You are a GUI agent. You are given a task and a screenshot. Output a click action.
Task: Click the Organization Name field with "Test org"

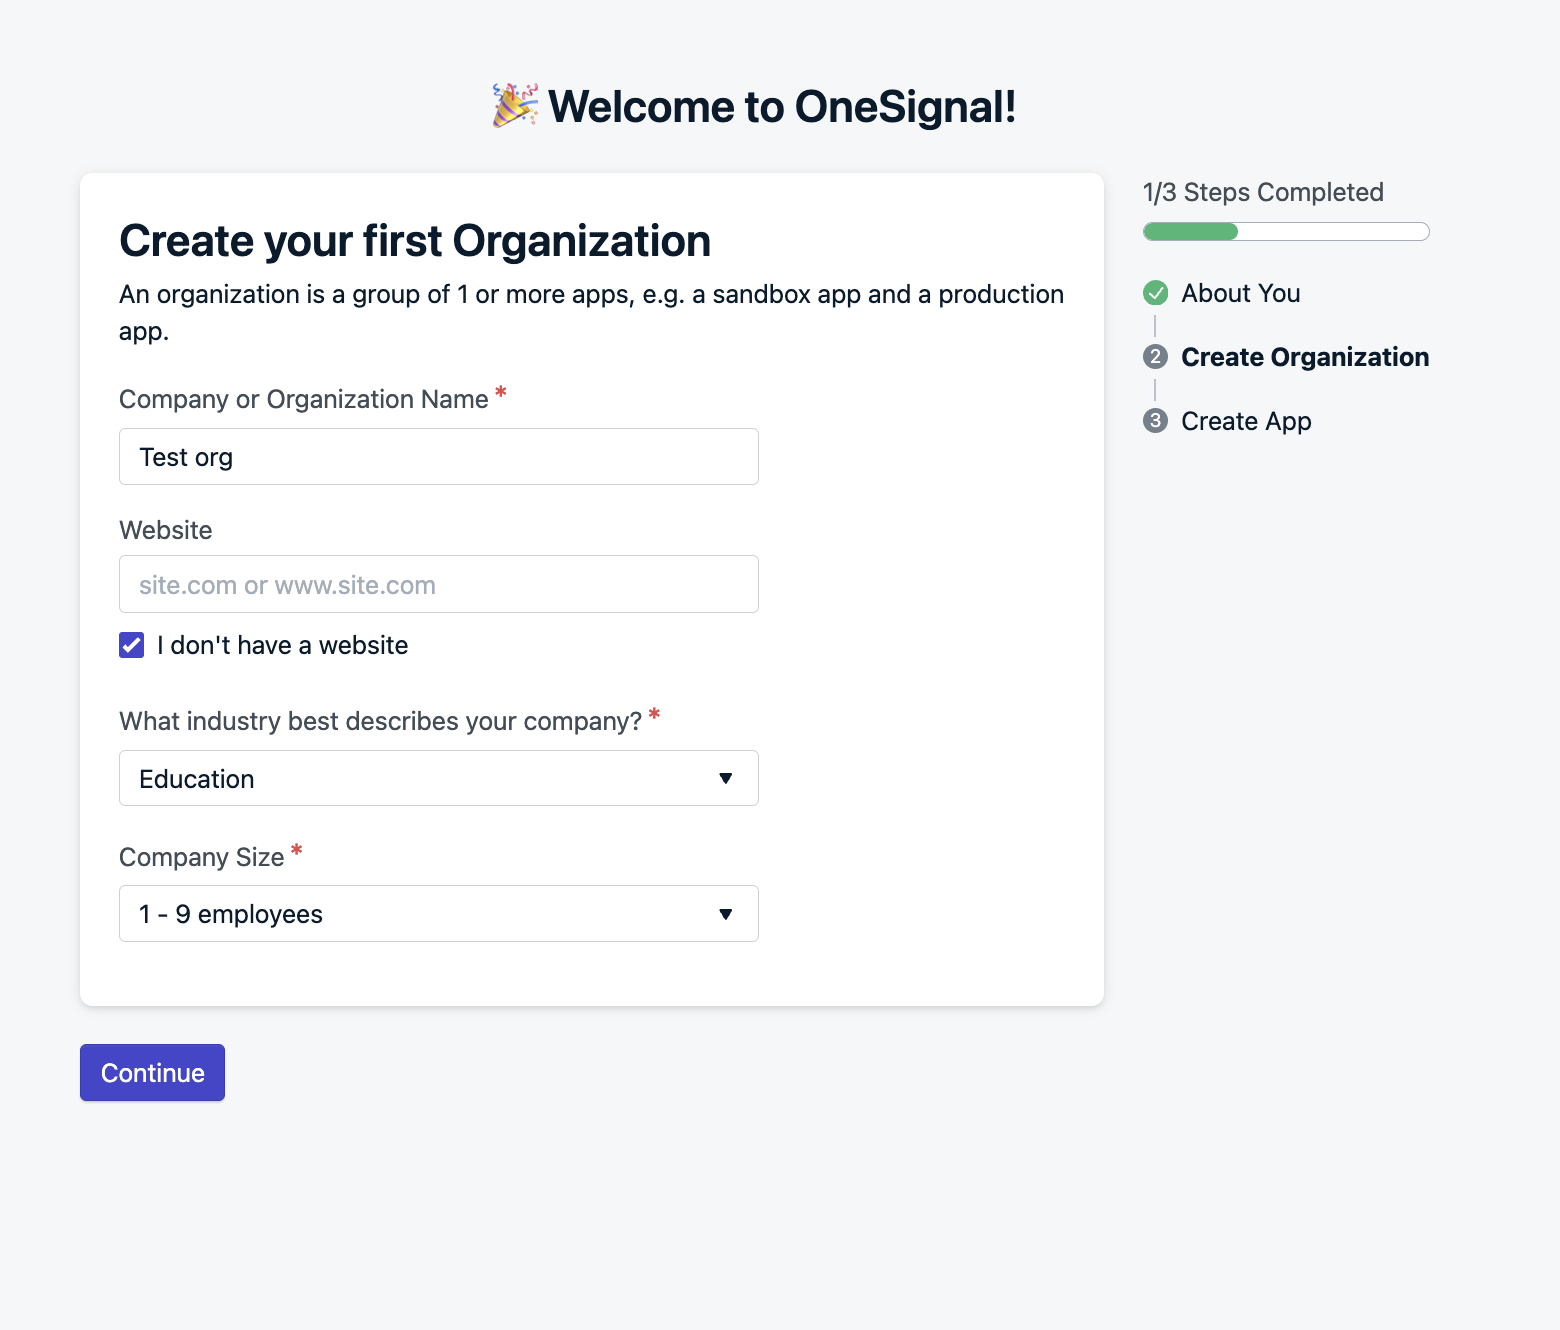[x=438, y=457]
